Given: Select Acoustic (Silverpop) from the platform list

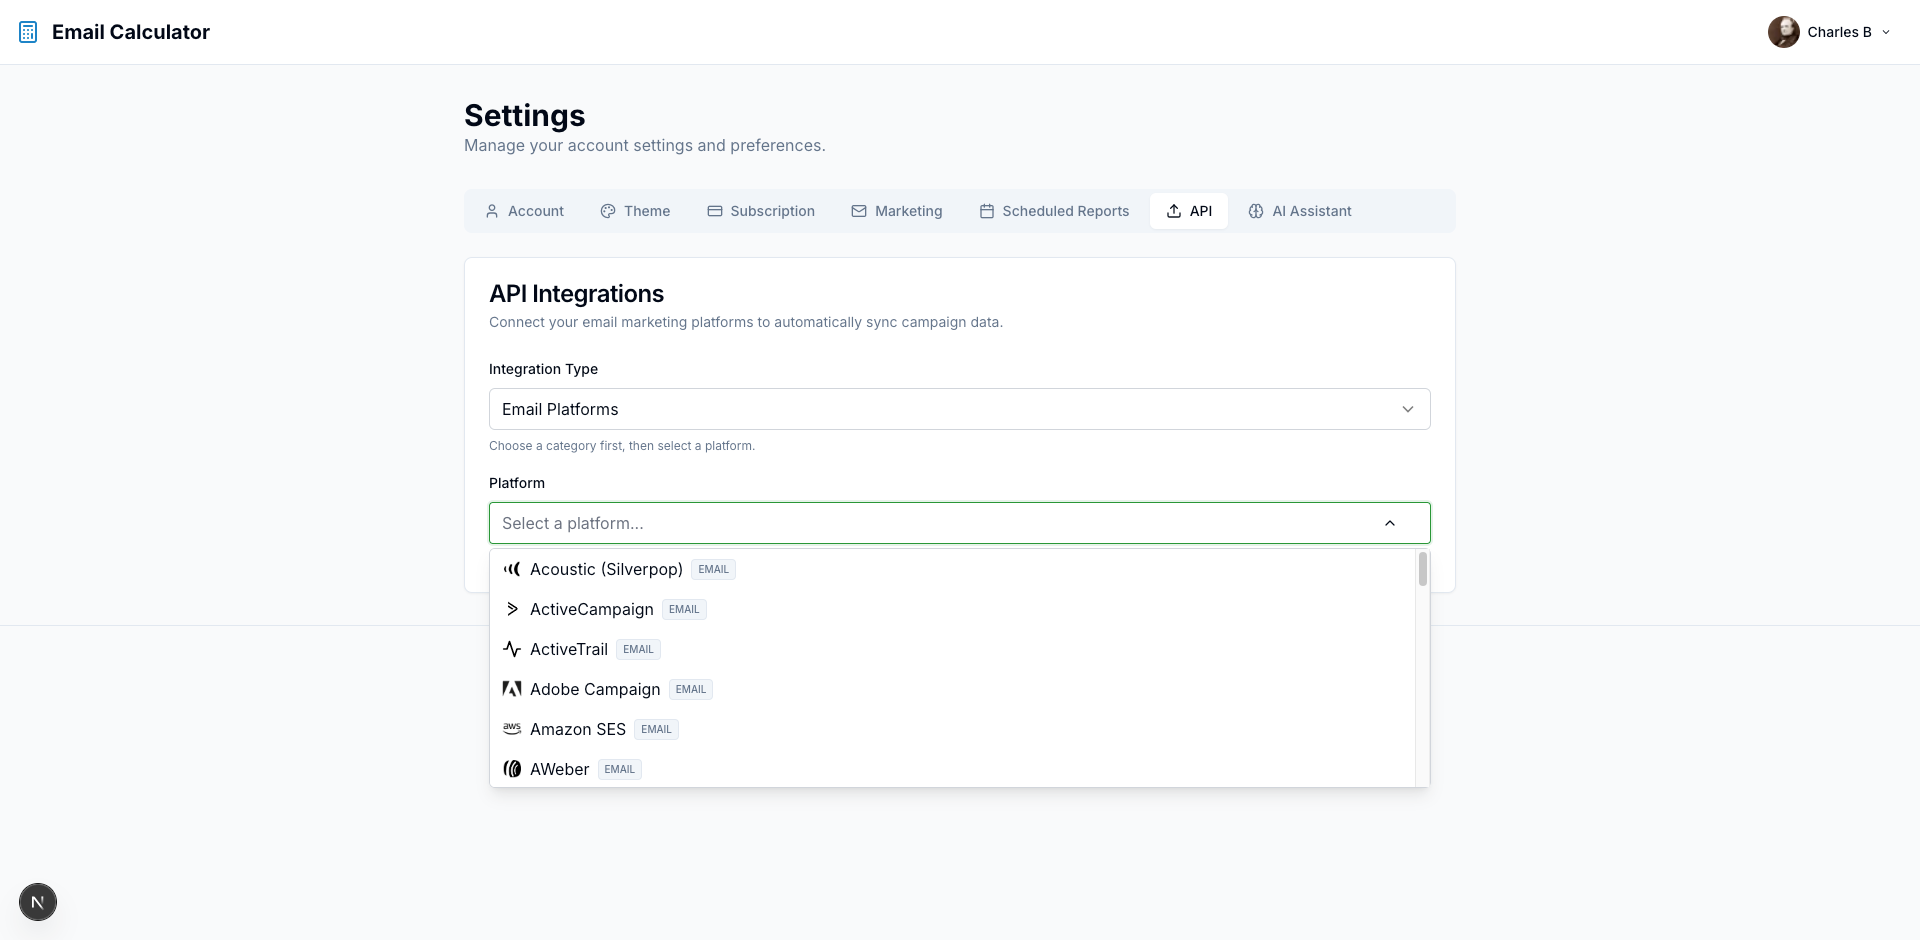Looking at the screenshot, I should click(x=606, y=569).
